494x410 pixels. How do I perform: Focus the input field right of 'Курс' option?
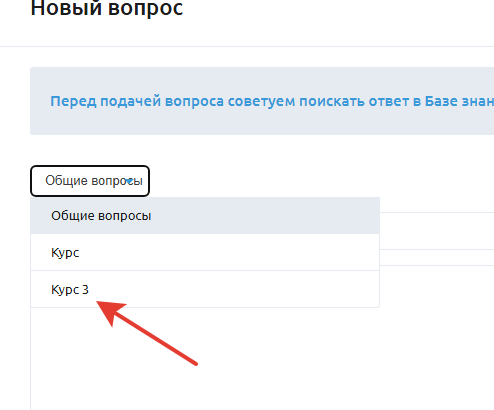tap(437, 257)
